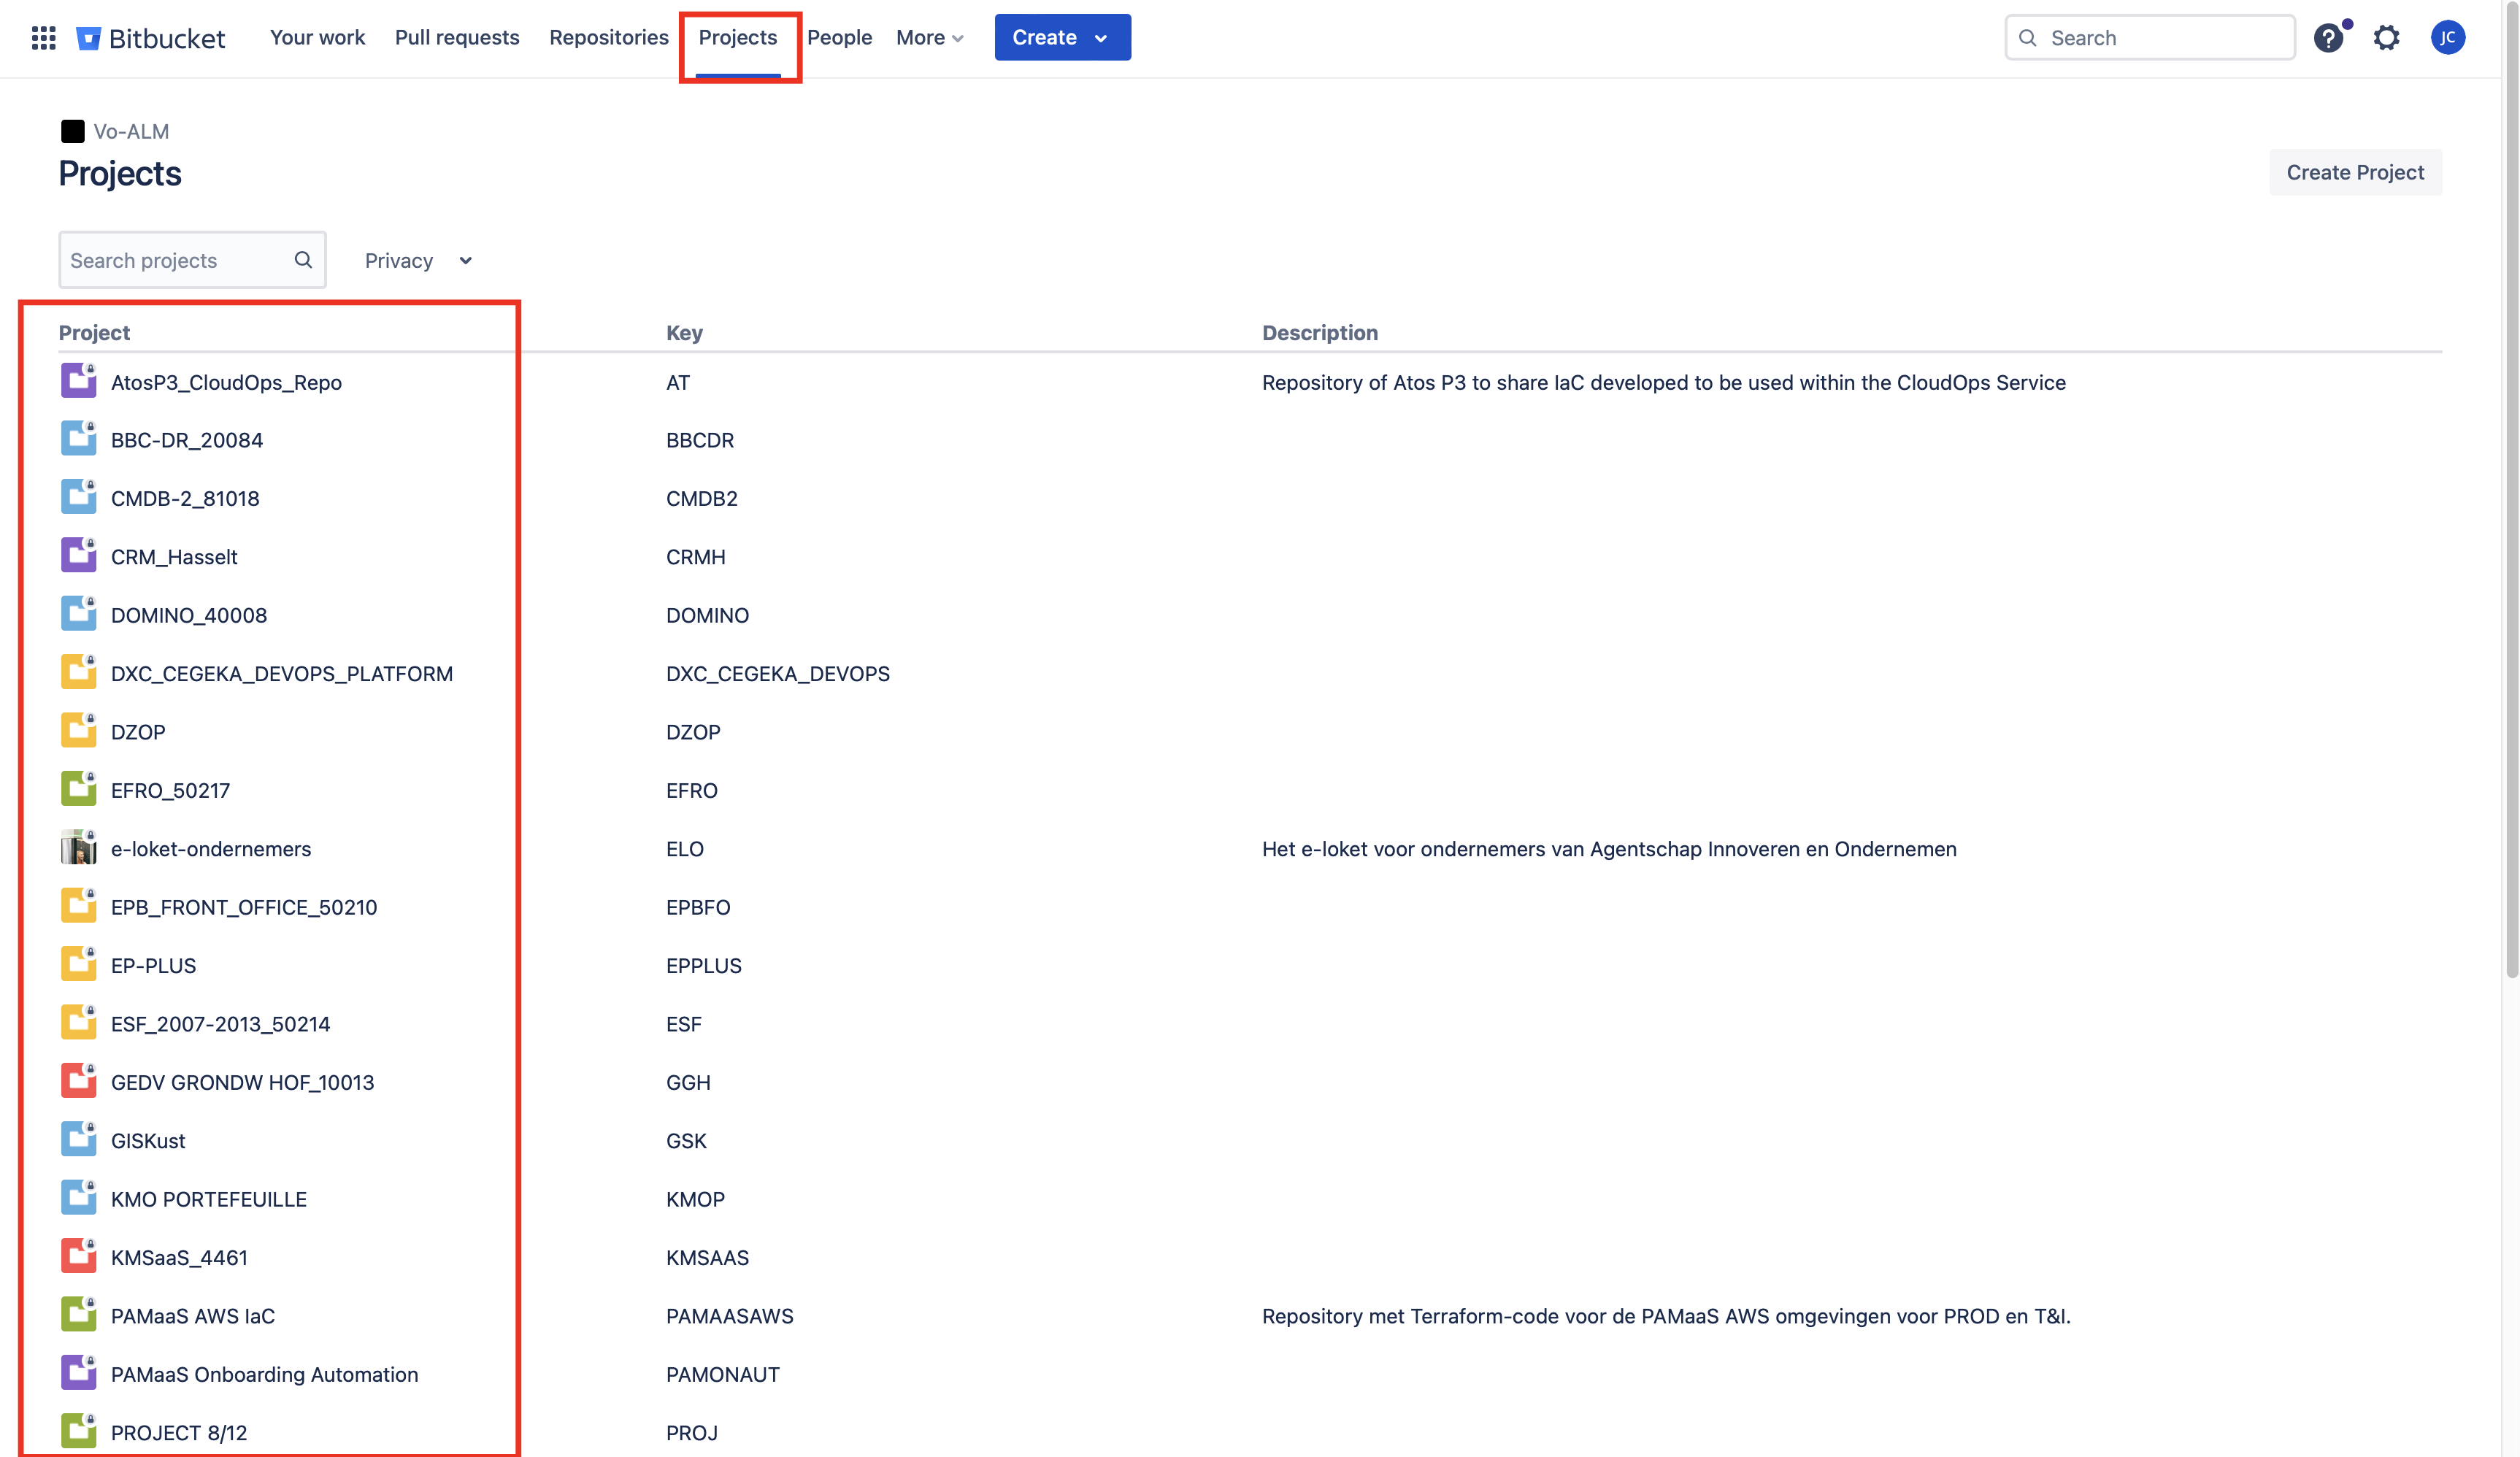Viewport: 2520px width, 1457px height.
Task: Open the DXC_CEGEKA_DEVOPS_PLATFORM project link
Action: coord(281,673)
